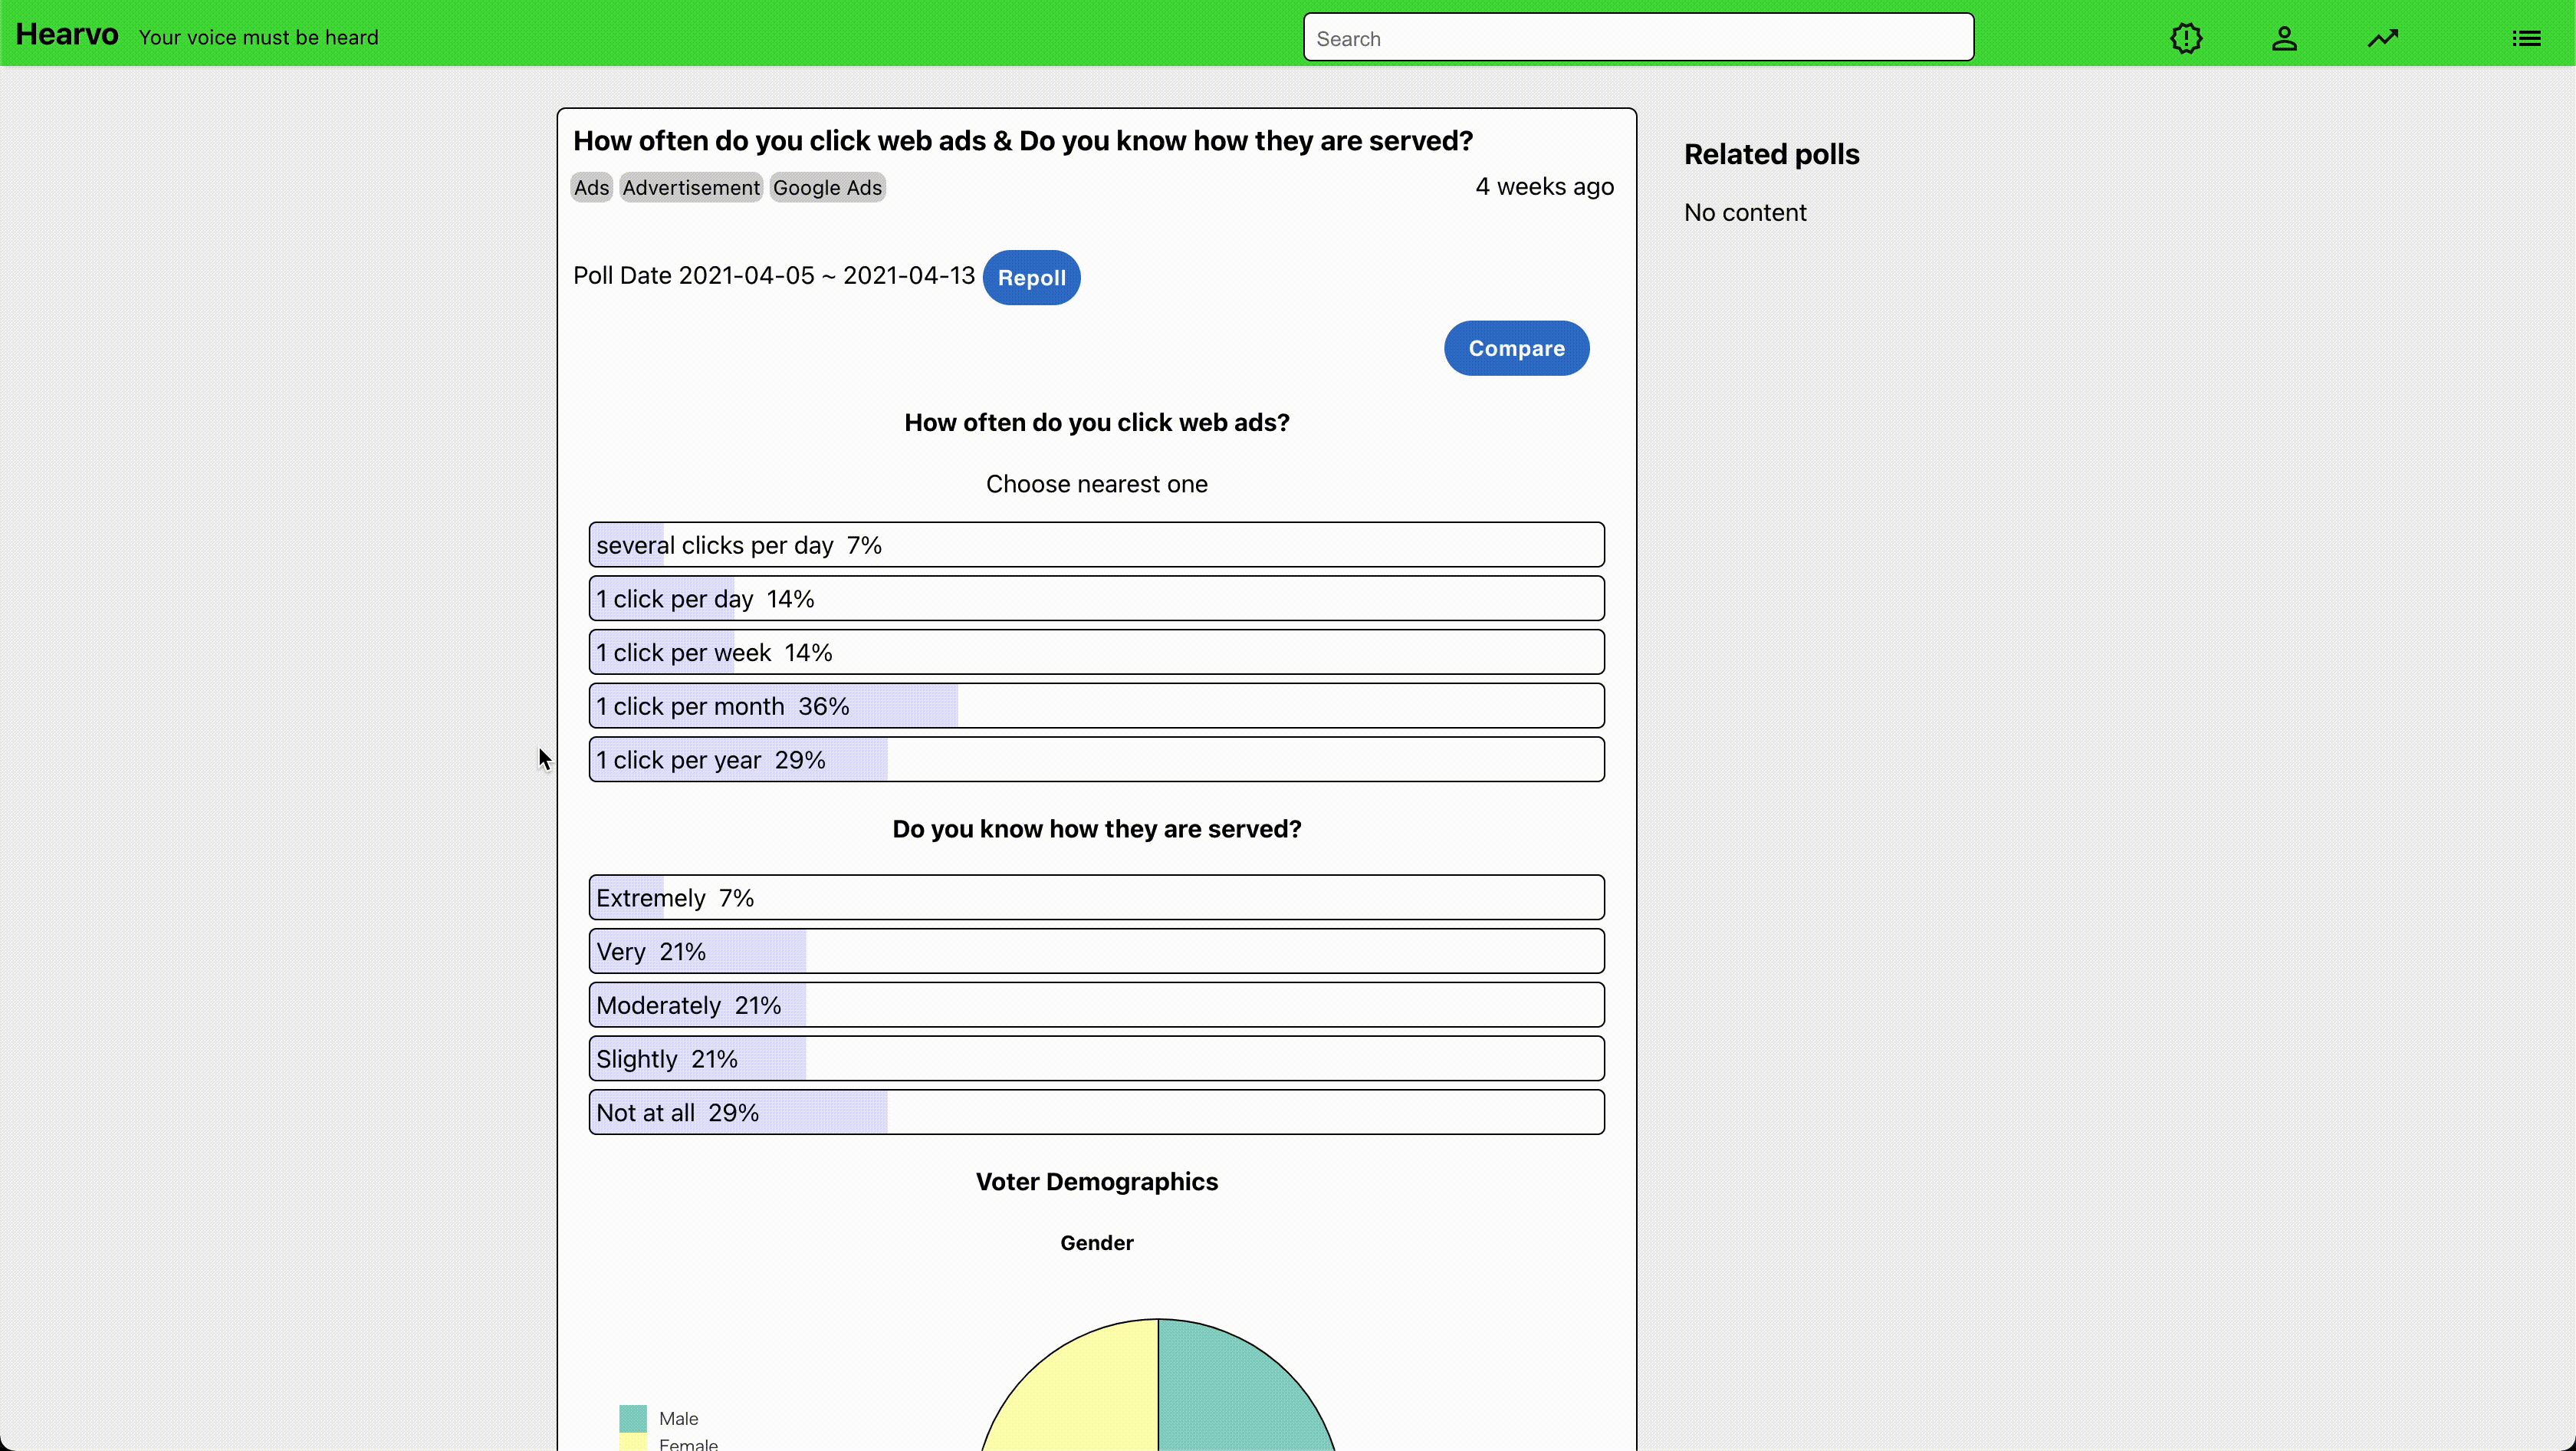
Task: Select the 'several clicks per day 7%' bar
Action: (x=1096, y=545)
